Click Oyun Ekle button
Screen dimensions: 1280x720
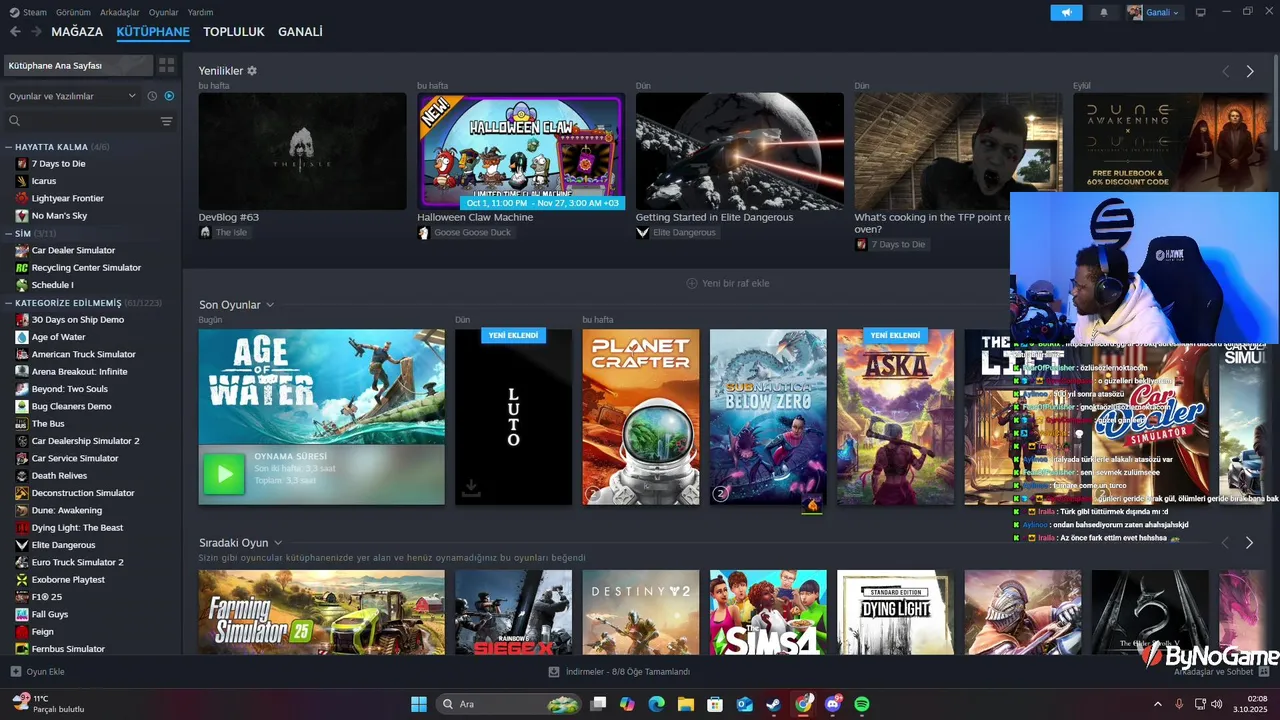[38, 672]
